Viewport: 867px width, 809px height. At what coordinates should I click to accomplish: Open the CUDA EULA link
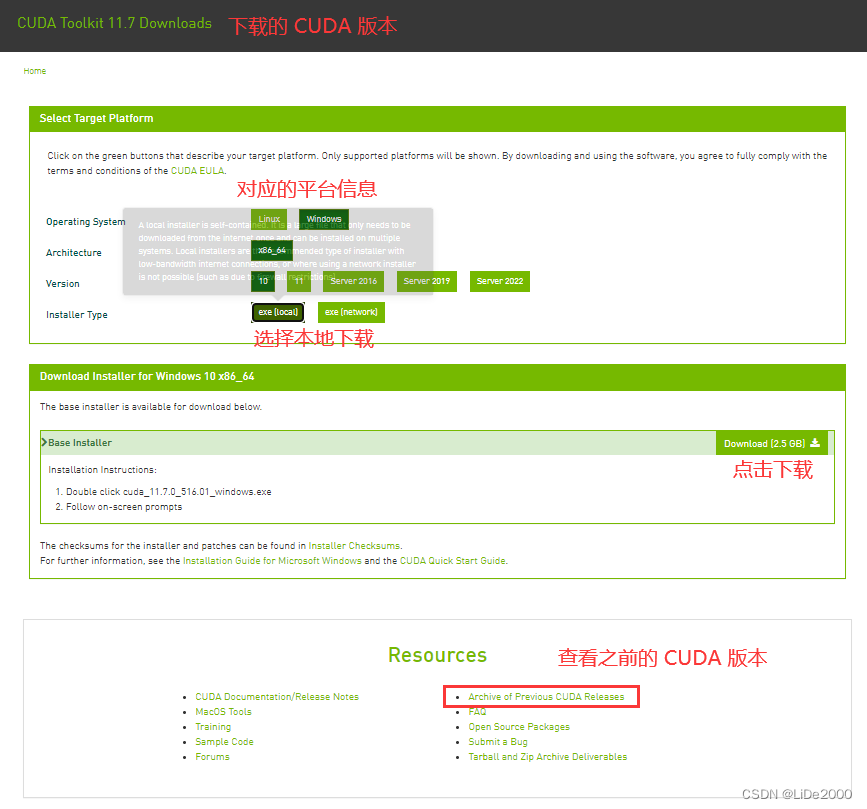(x=197, y=171)
